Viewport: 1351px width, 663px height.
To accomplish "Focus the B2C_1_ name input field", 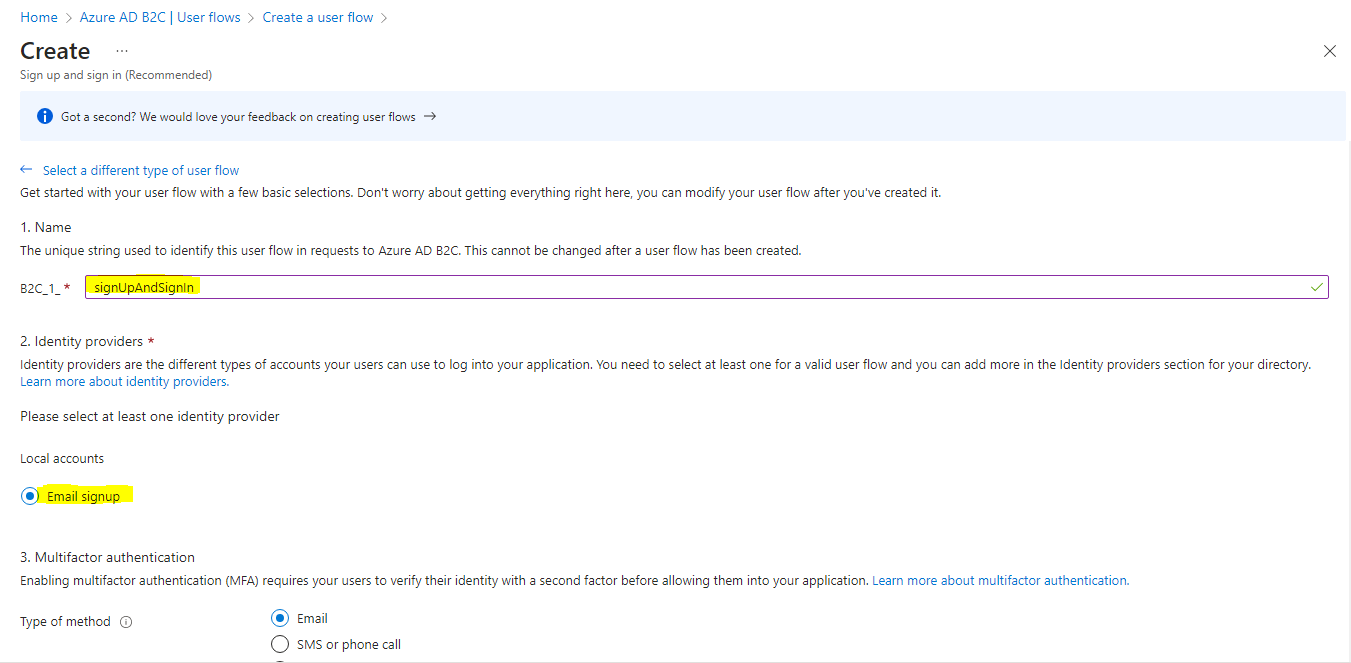I will click(x=707, y=287).
